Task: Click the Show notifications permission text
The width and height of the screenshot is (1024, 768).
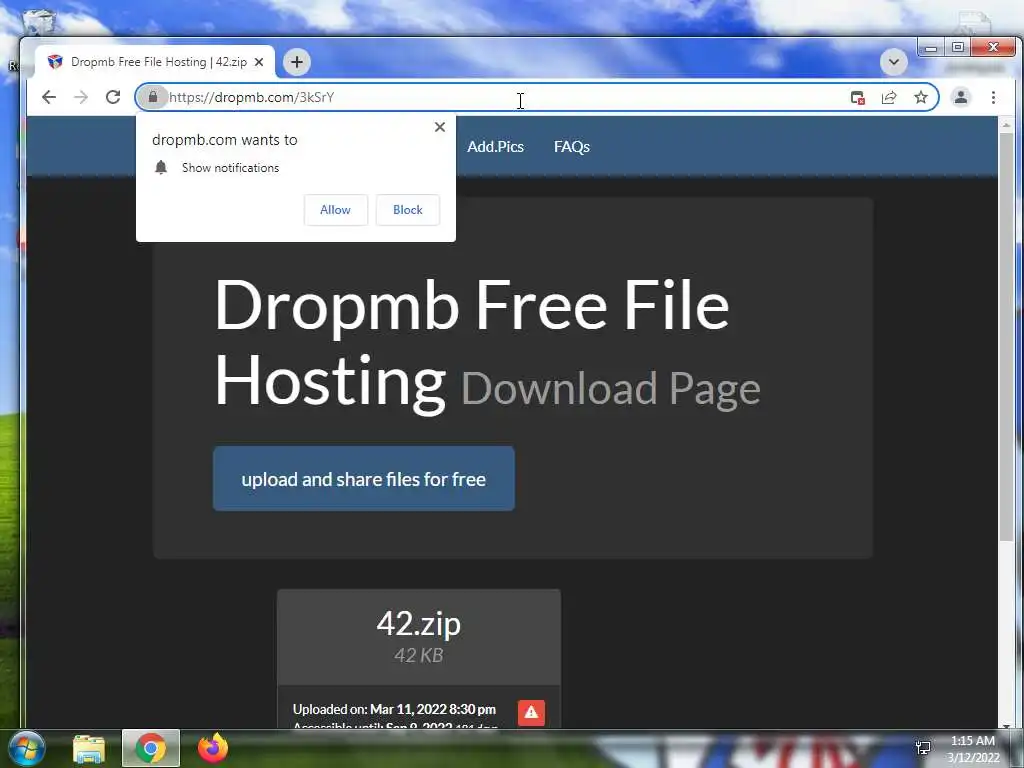Action: [x=231, y=168]
